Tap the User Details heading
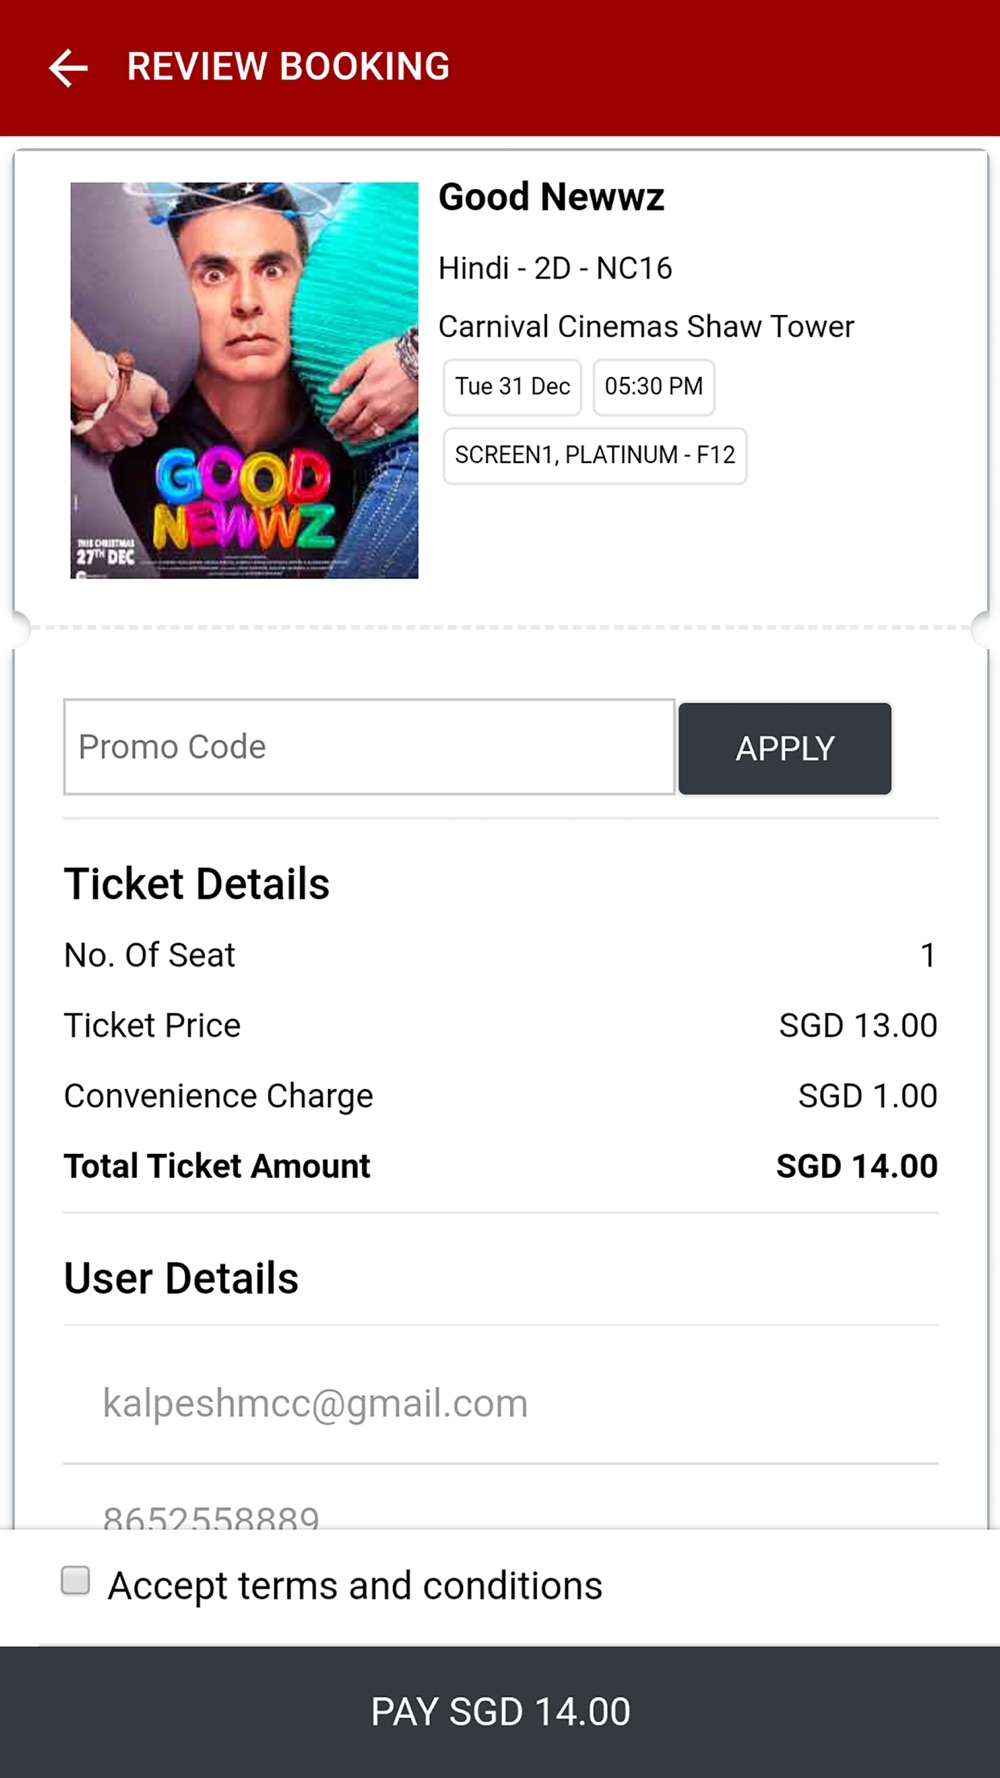The width and height of the screenshot is (1000, 1778). click(x=181, y=1278)
